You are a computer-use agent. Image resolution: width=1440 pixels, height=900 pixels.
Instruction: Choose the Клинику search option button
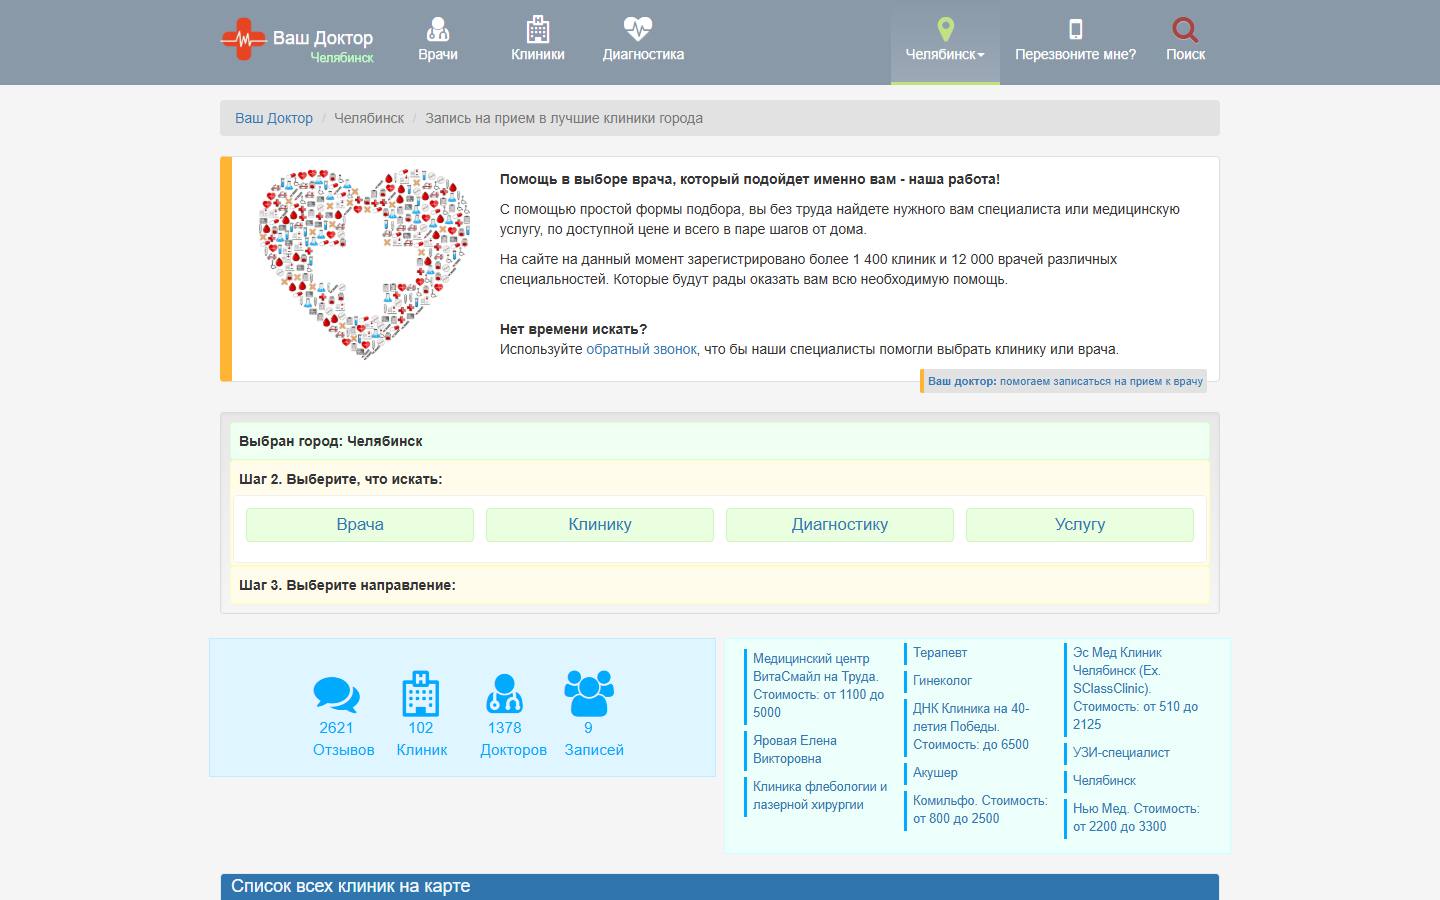(600, 524)
